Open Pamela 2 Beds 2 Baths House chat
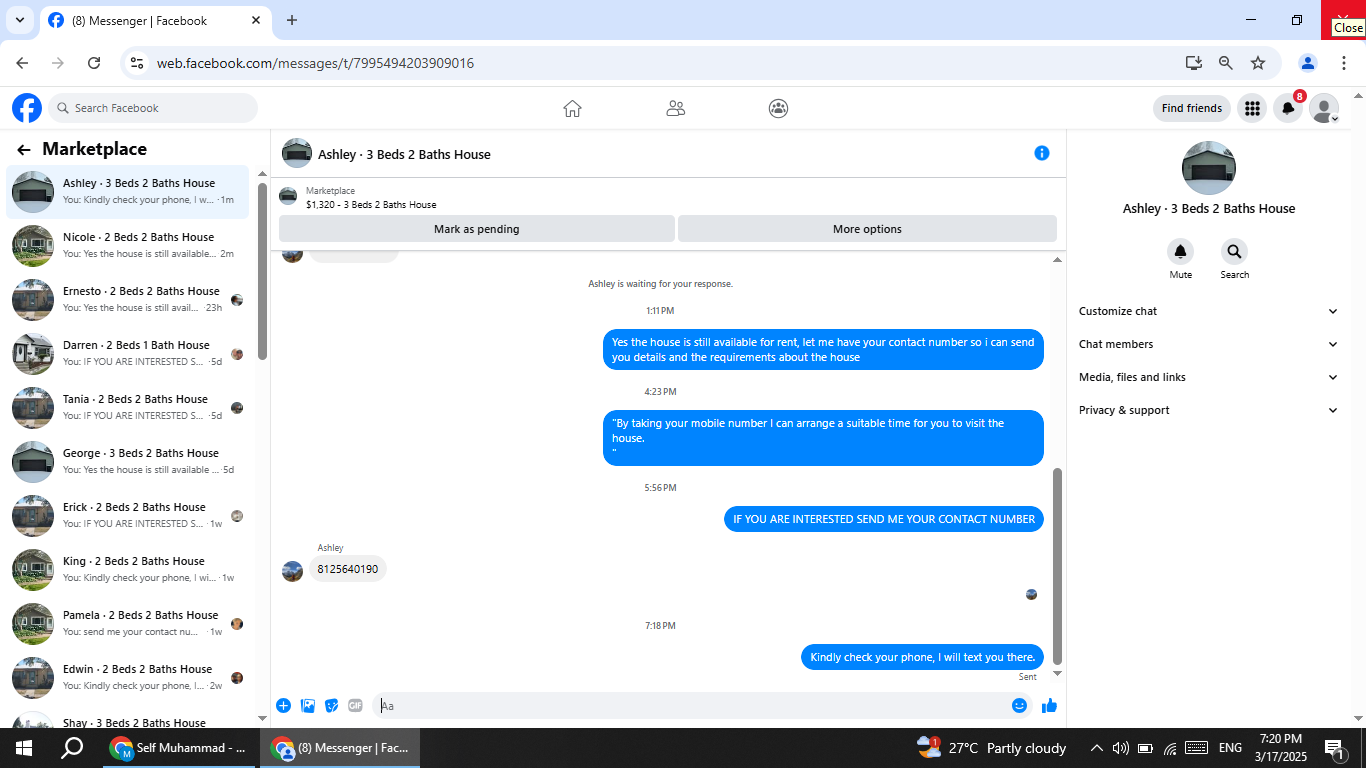Image resolution: width=1366 pixels, height=768 pixels. (x=128, y=623)
